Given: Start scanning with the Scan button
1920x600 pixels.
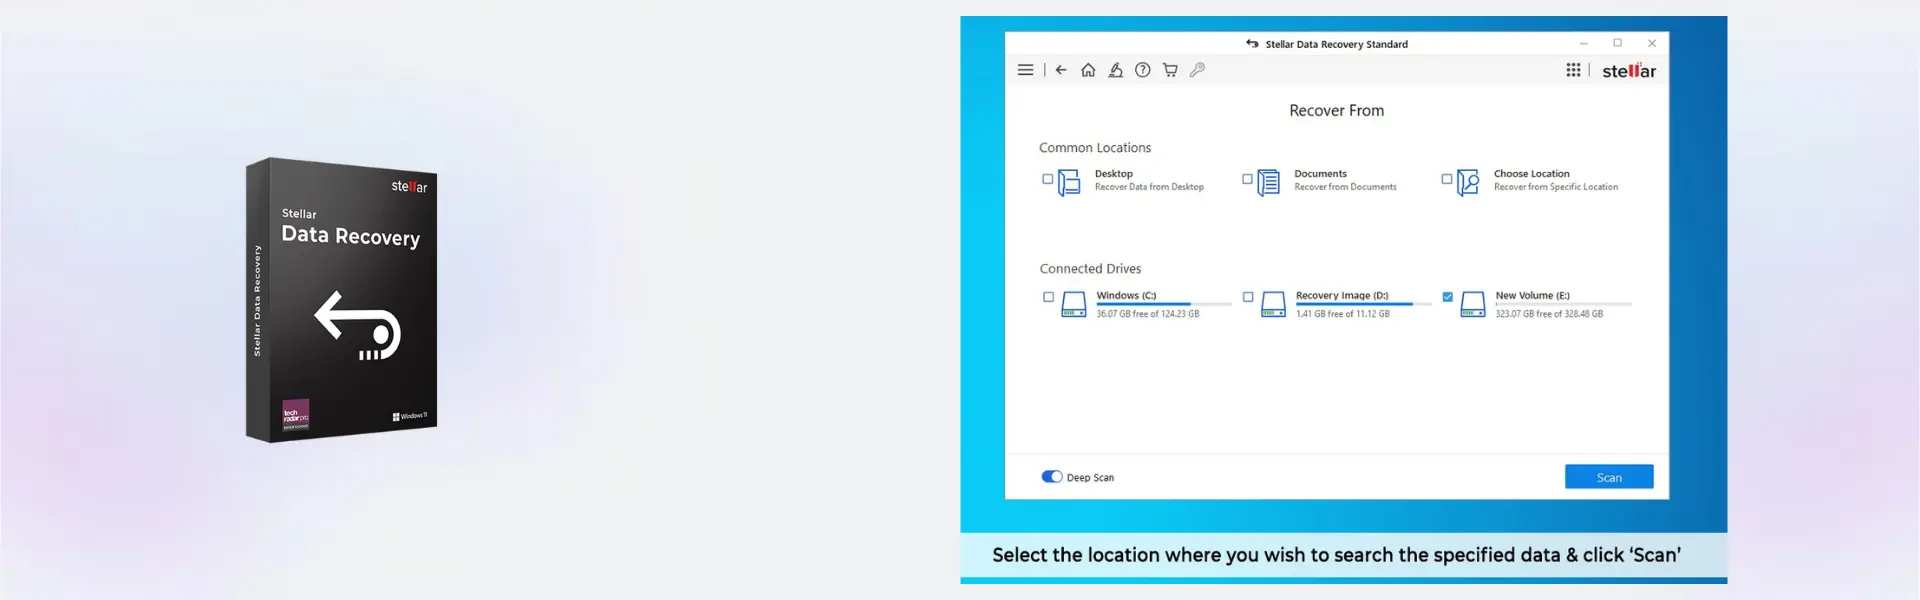Looking at the screenshot, I should point(1609,477).
